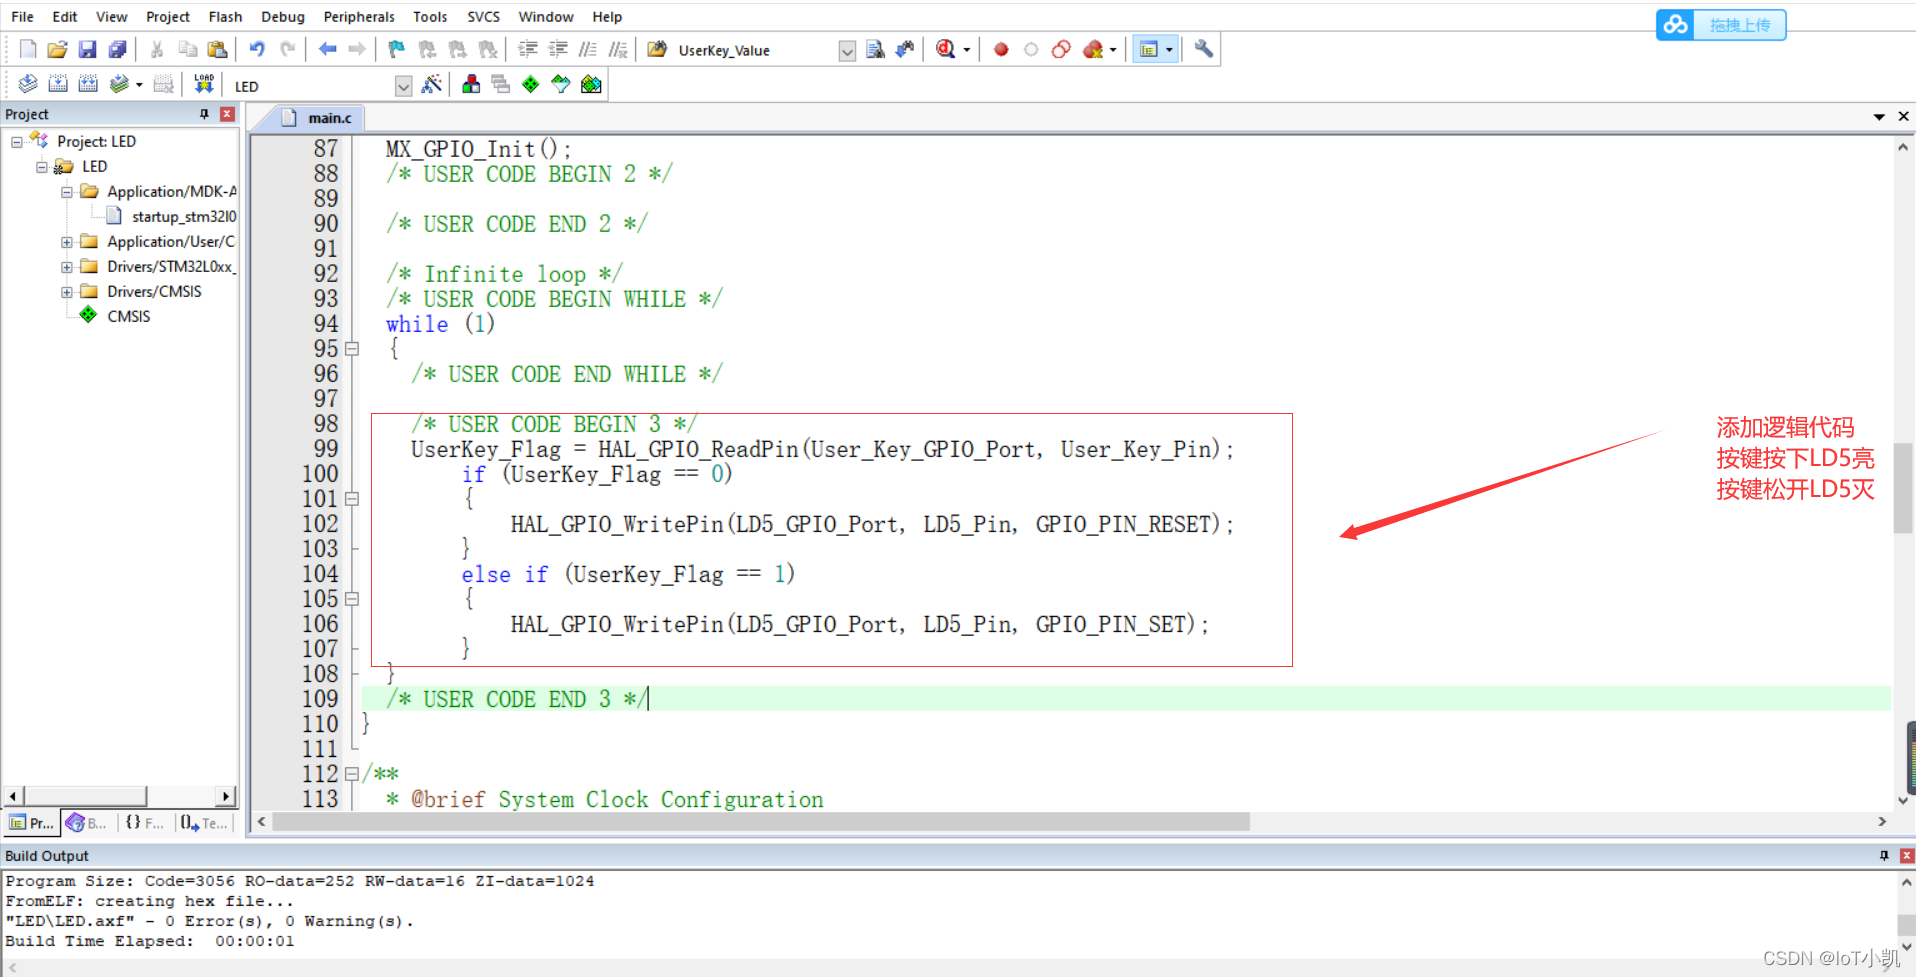The height and width of the screenshot is (977, 1916).
Task: Open the LED target dropdown
Action: pos(403,87)
